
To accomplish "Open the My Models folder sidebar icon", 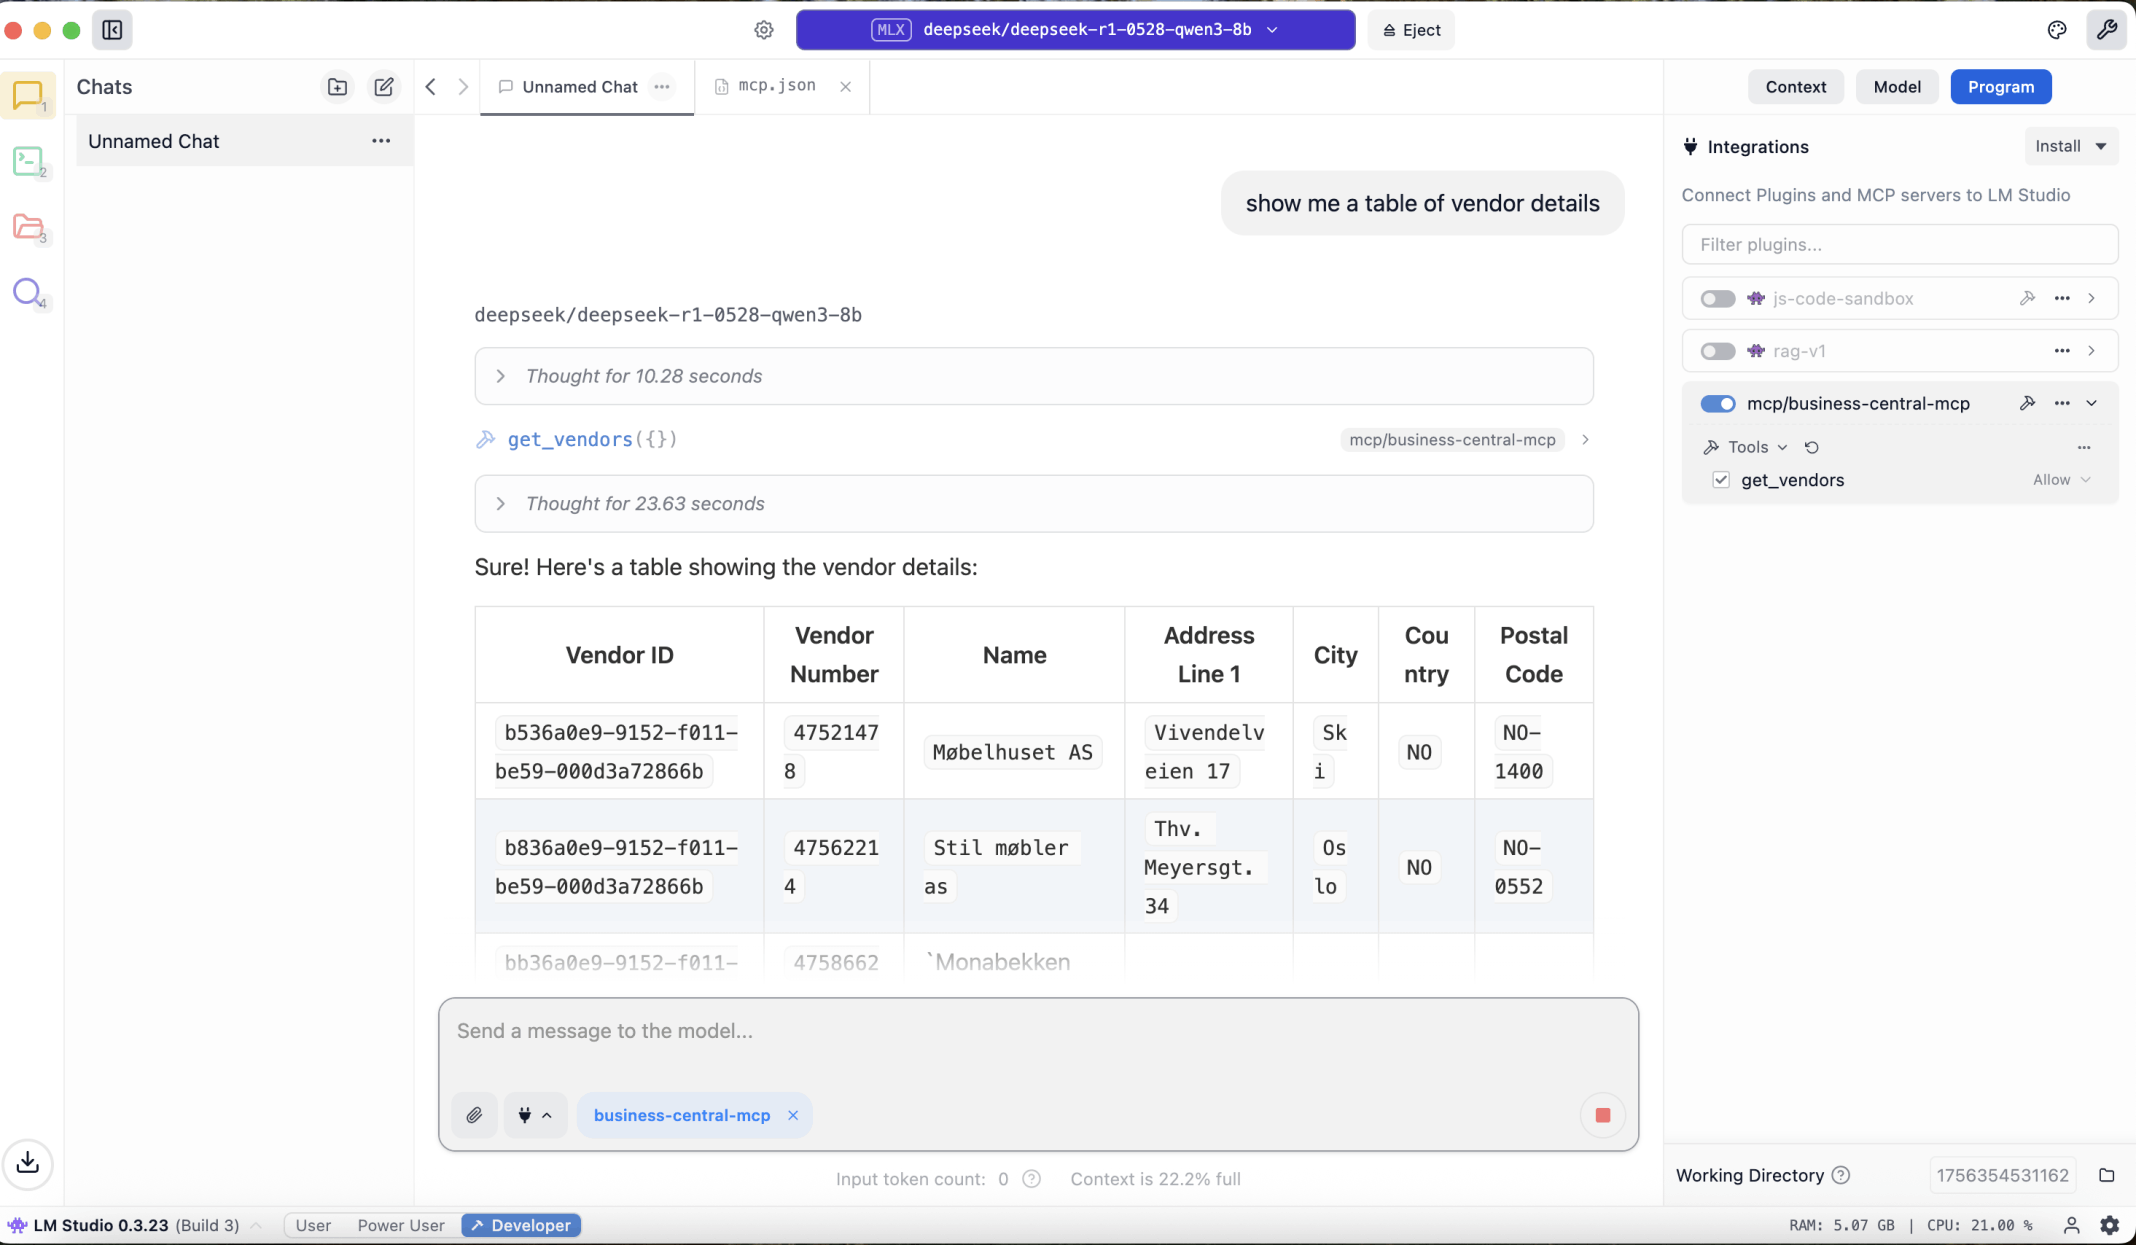I will [28, 227].
